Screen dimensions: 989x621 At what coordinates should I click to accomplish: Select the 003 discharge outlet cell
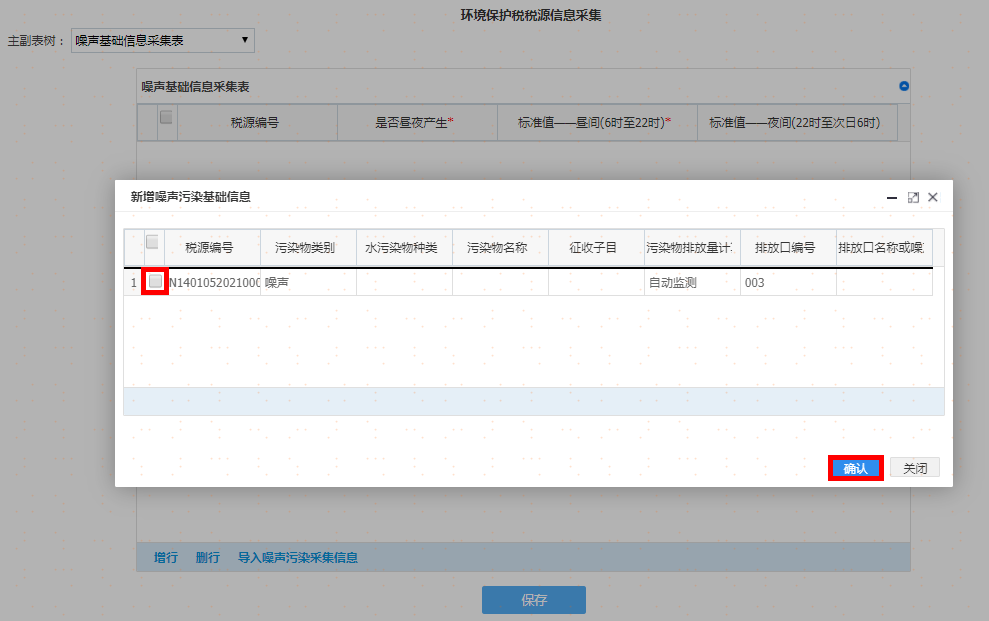[x=788, y=282]
